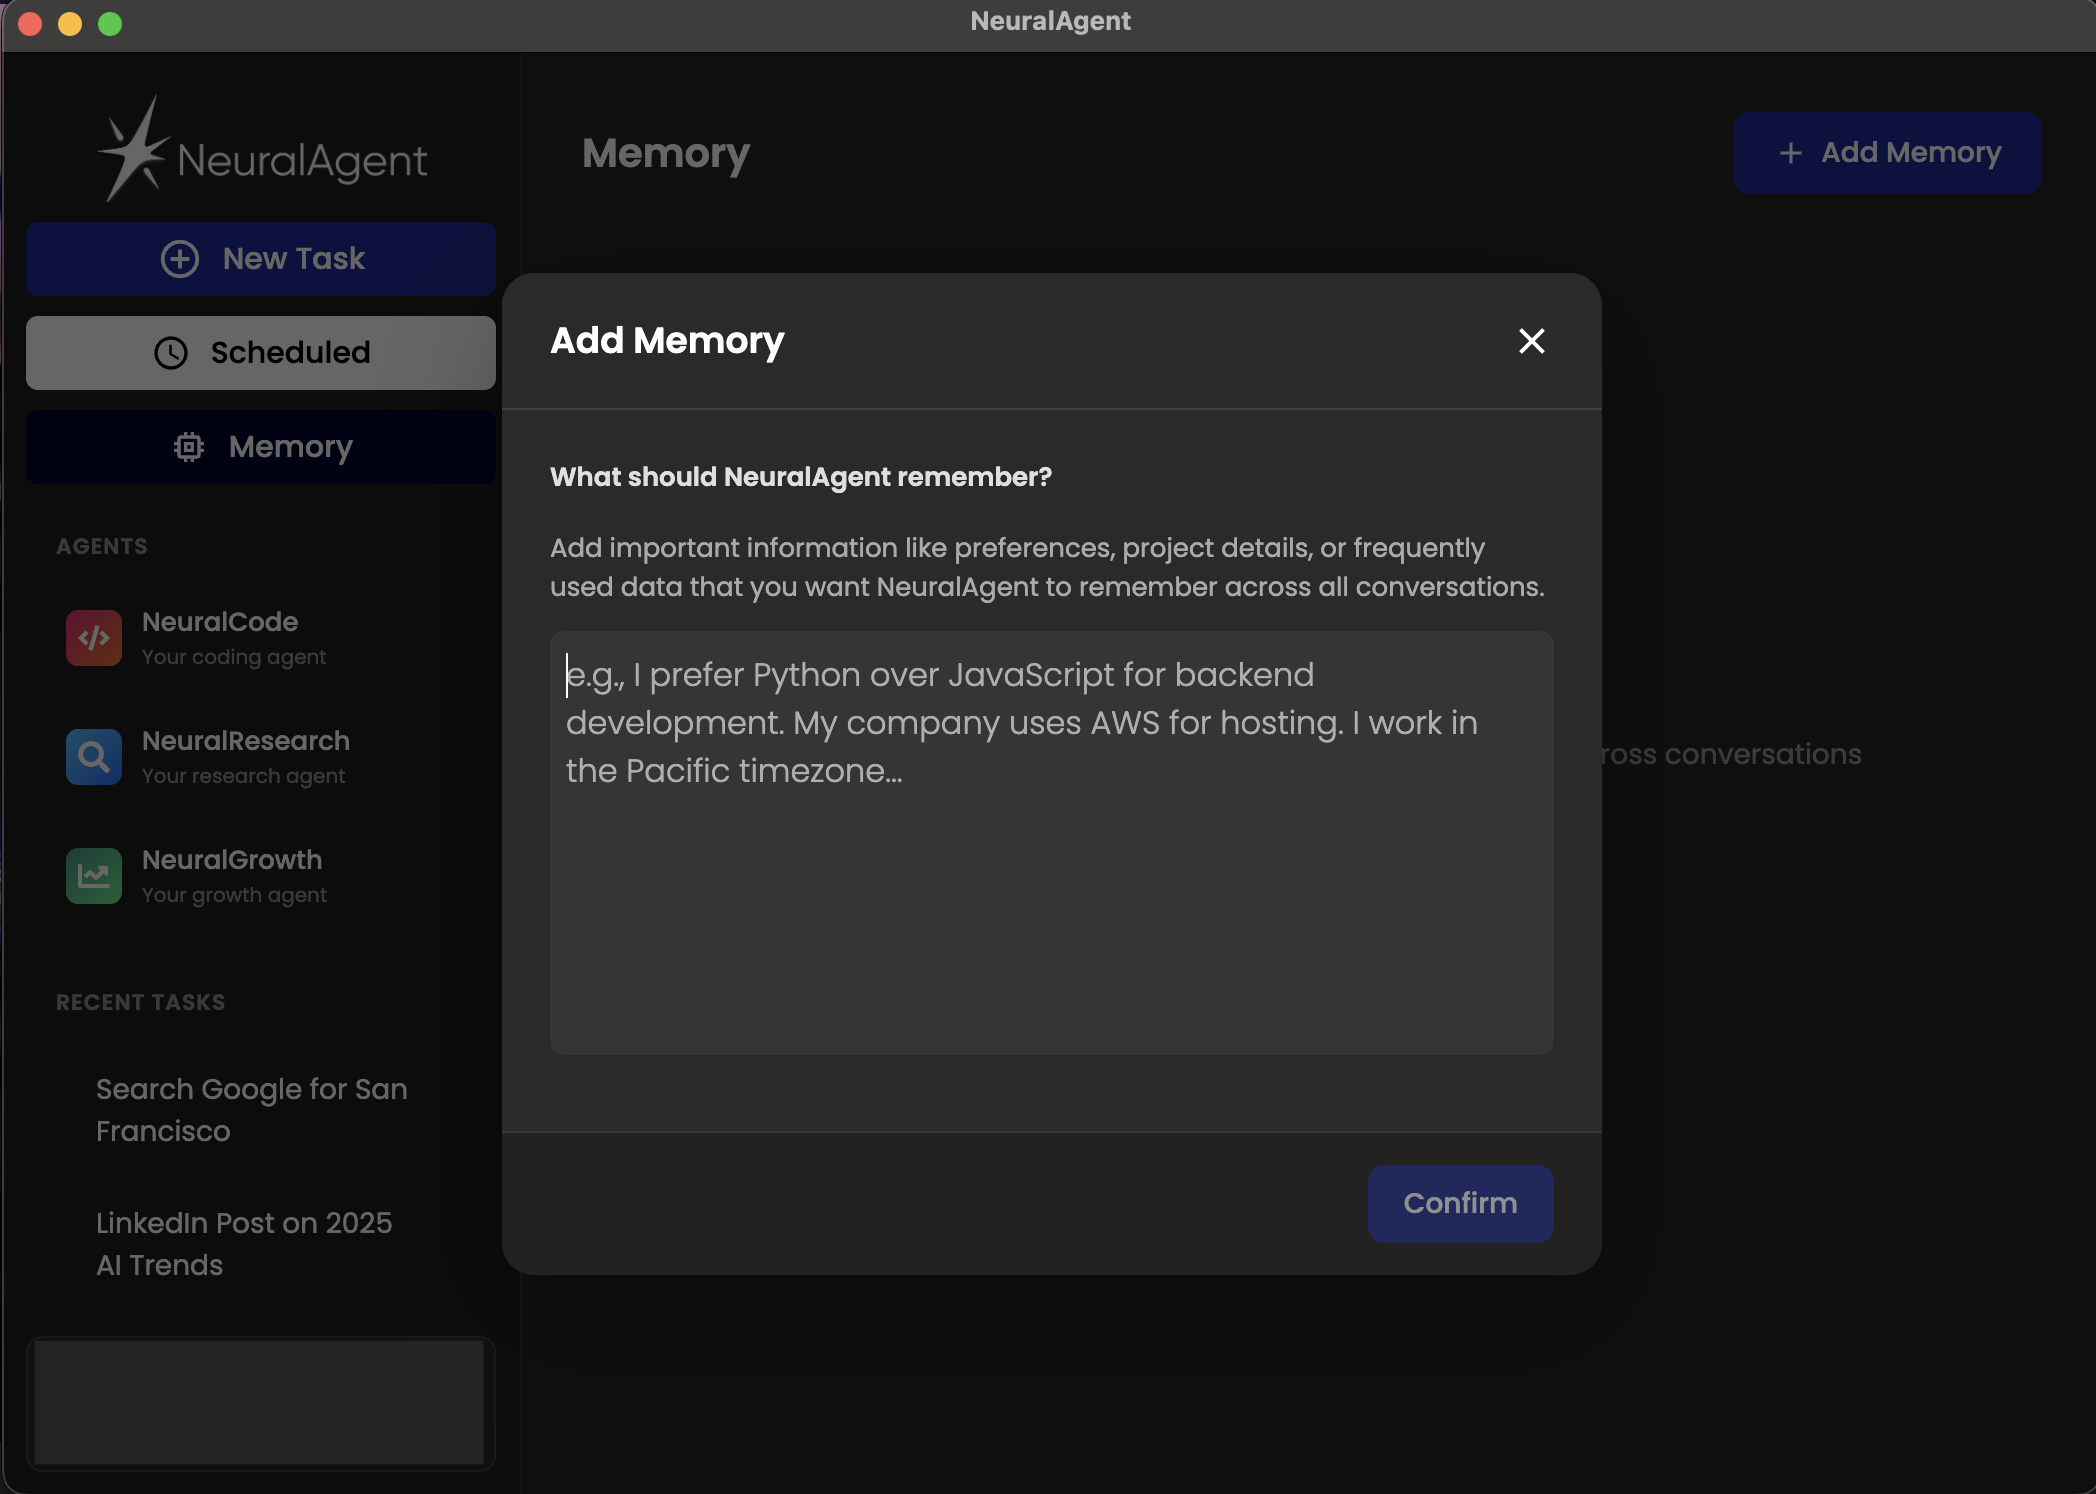
Task: Open recent task LinkedIn Post on 2025 AI Trends
Action: [244, 1243]
